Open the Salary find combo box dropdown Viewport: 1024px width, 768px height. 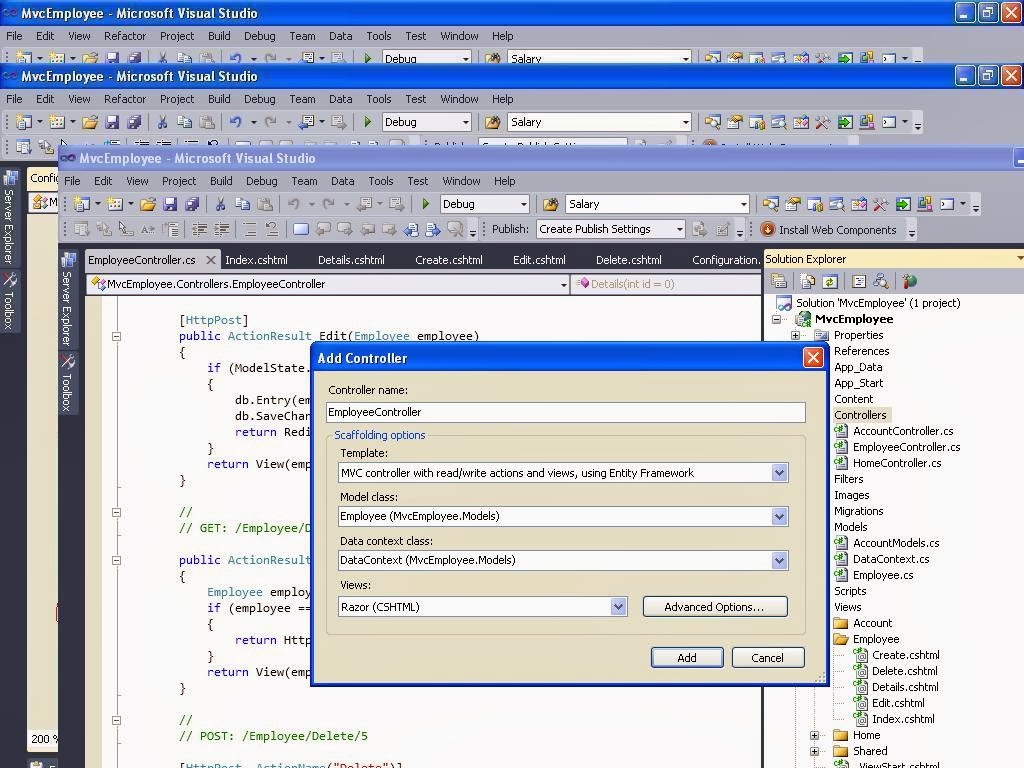pos(743,204)
